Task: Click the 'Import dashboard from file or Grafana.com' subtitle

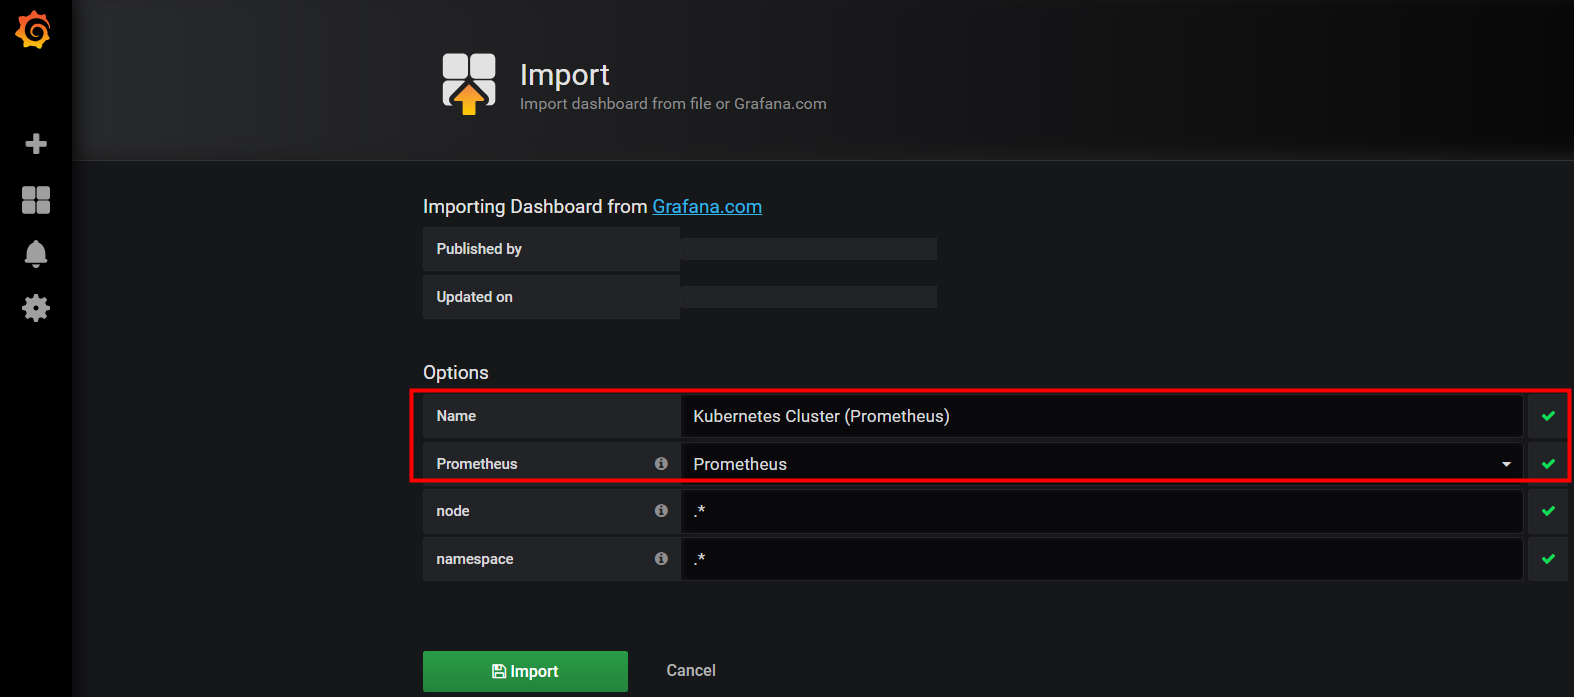Action: click(x=673, y=103)
